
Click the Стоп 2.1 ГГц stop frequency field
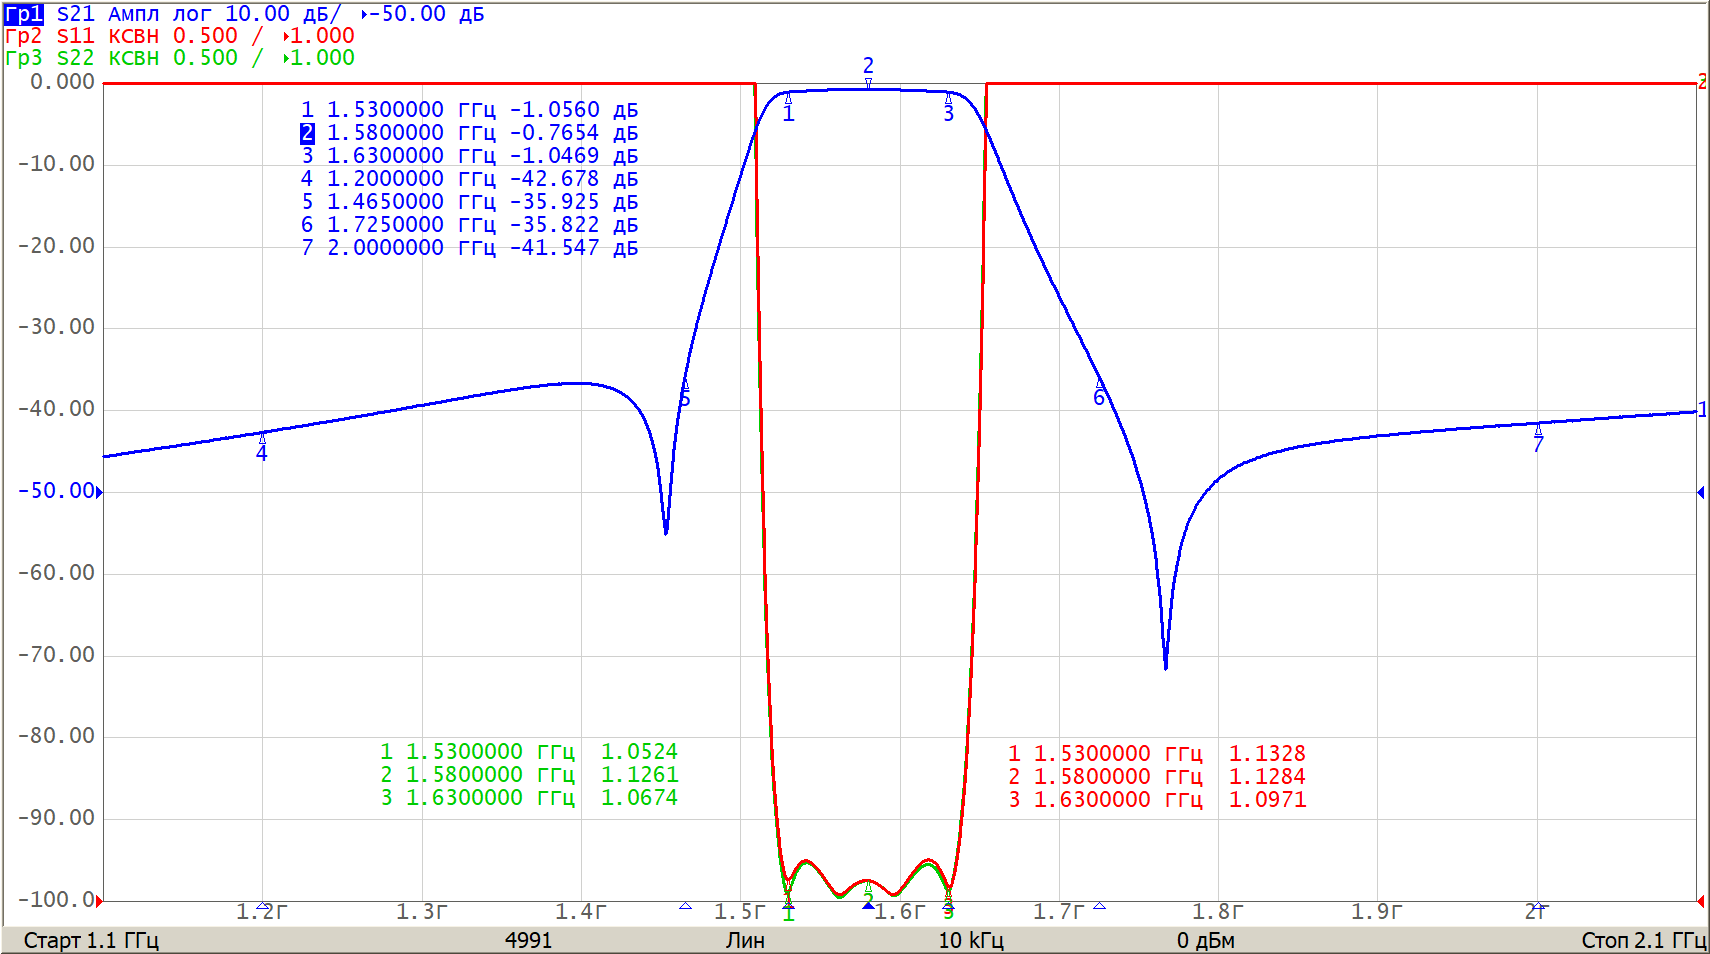coord(1643,940)
